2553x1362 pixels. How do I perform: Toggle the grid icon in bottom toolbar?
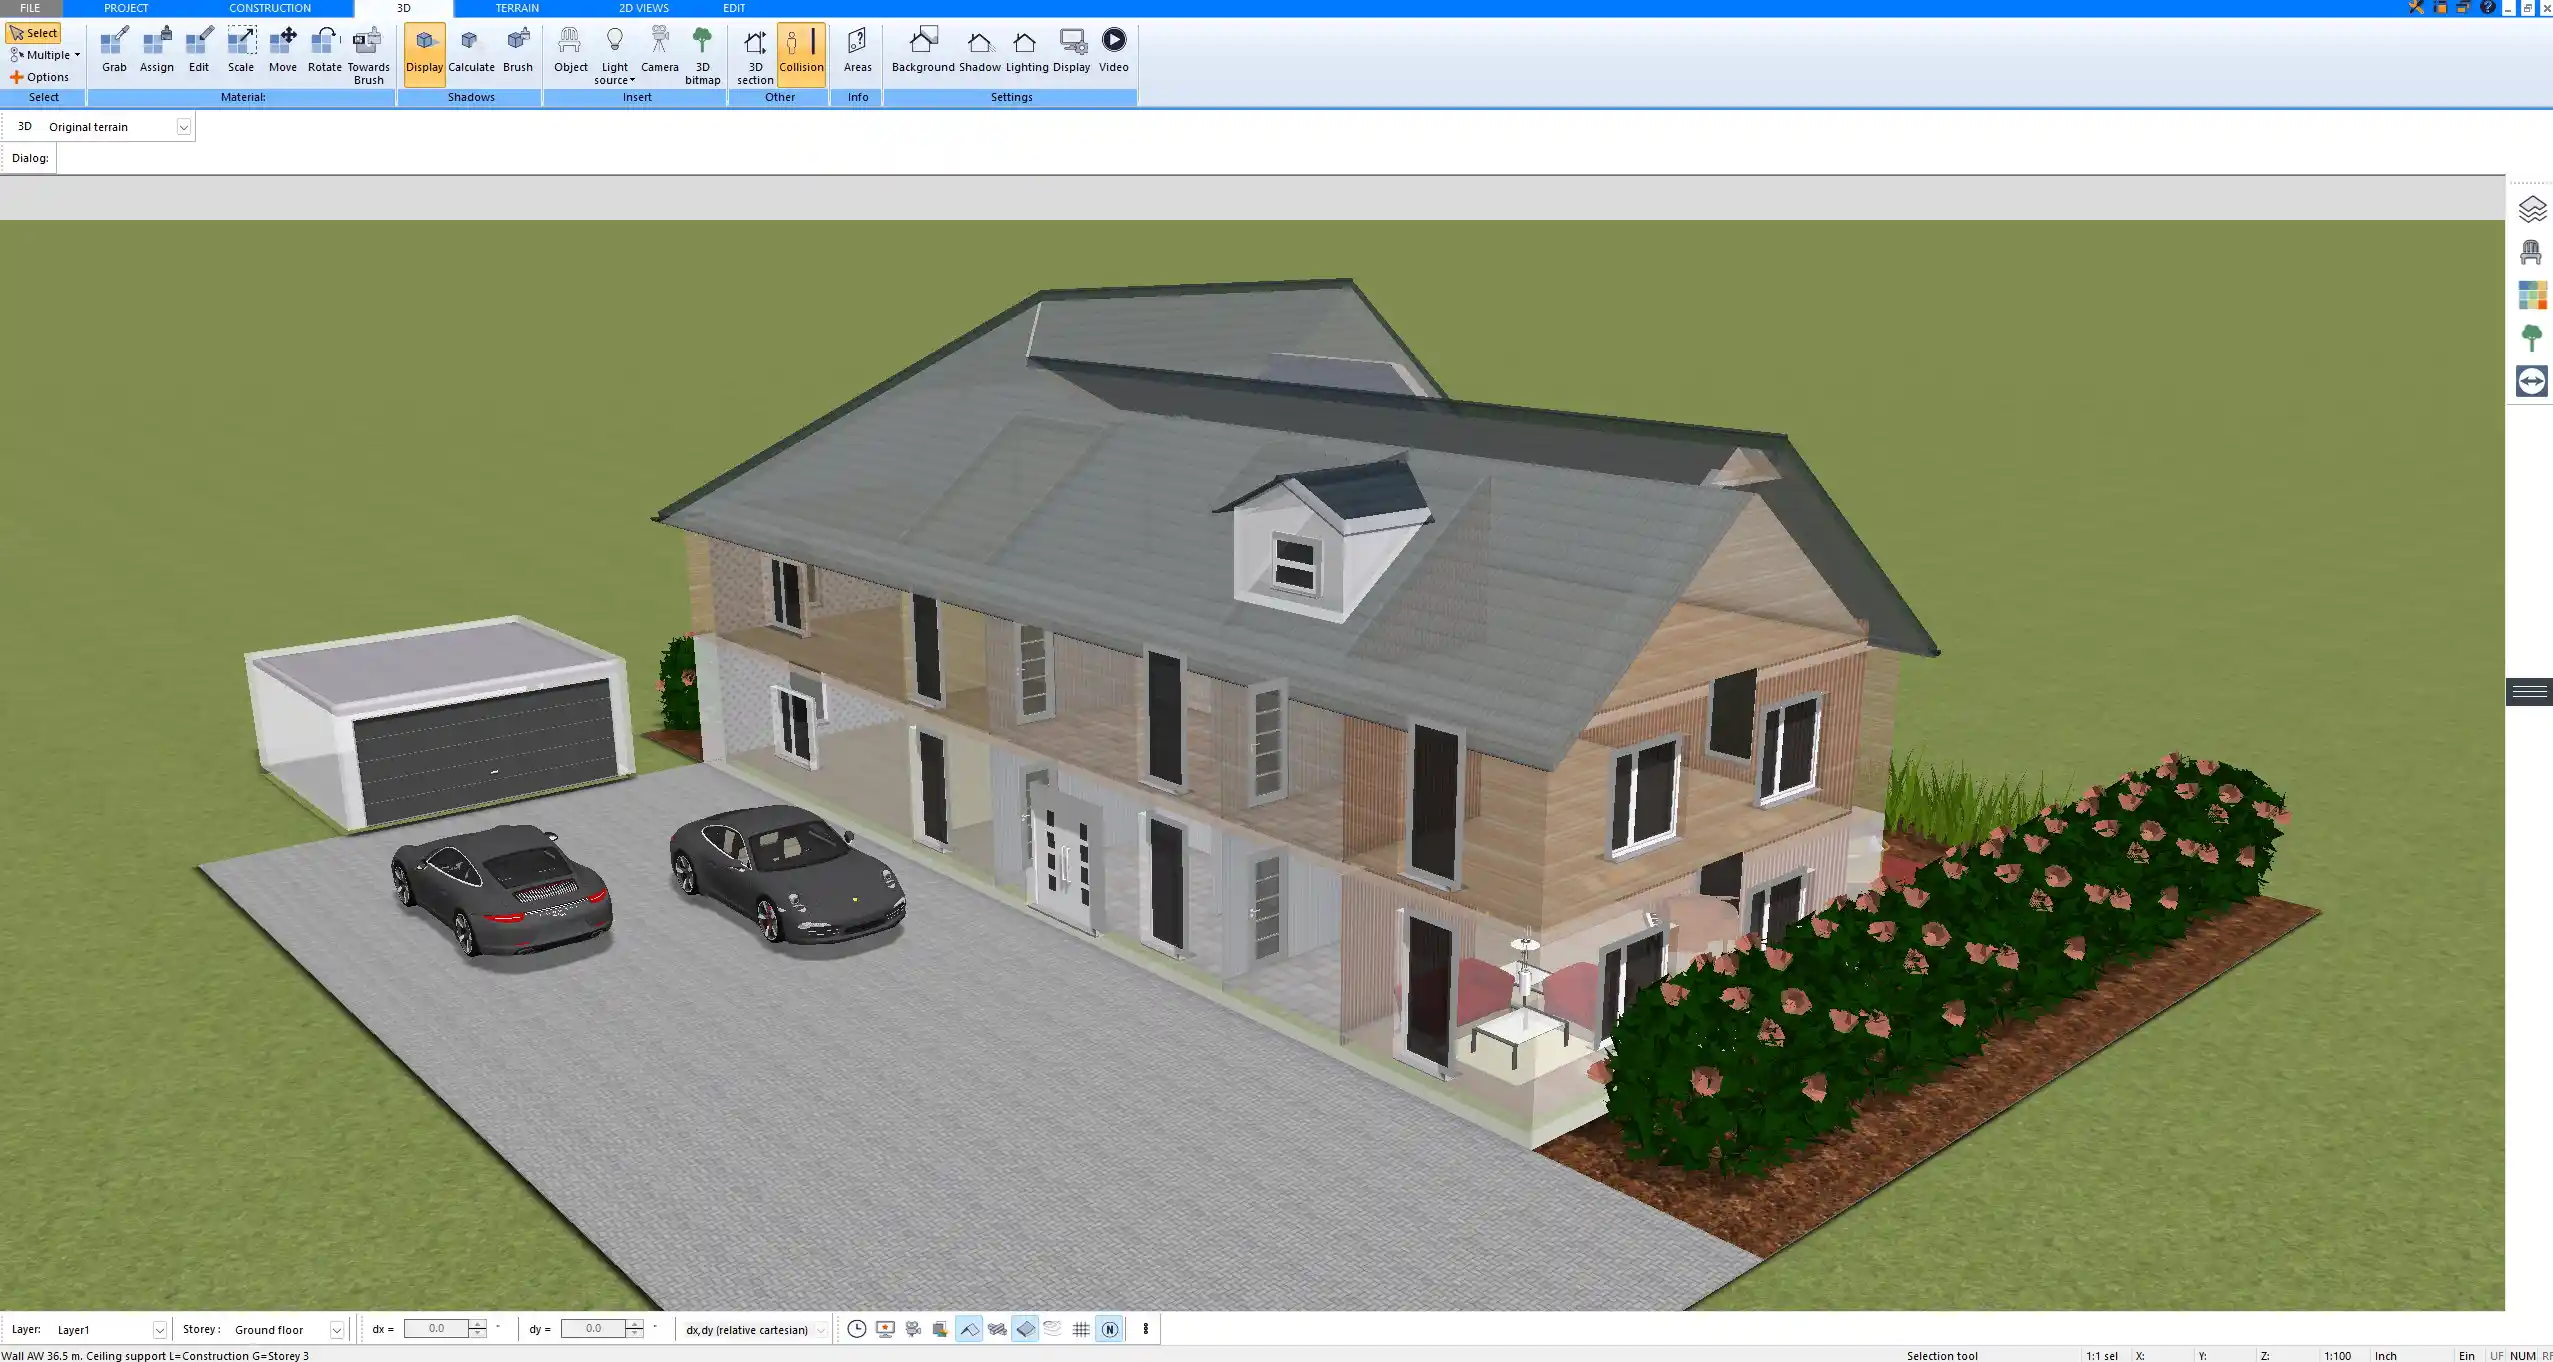click(1081, 1329)
